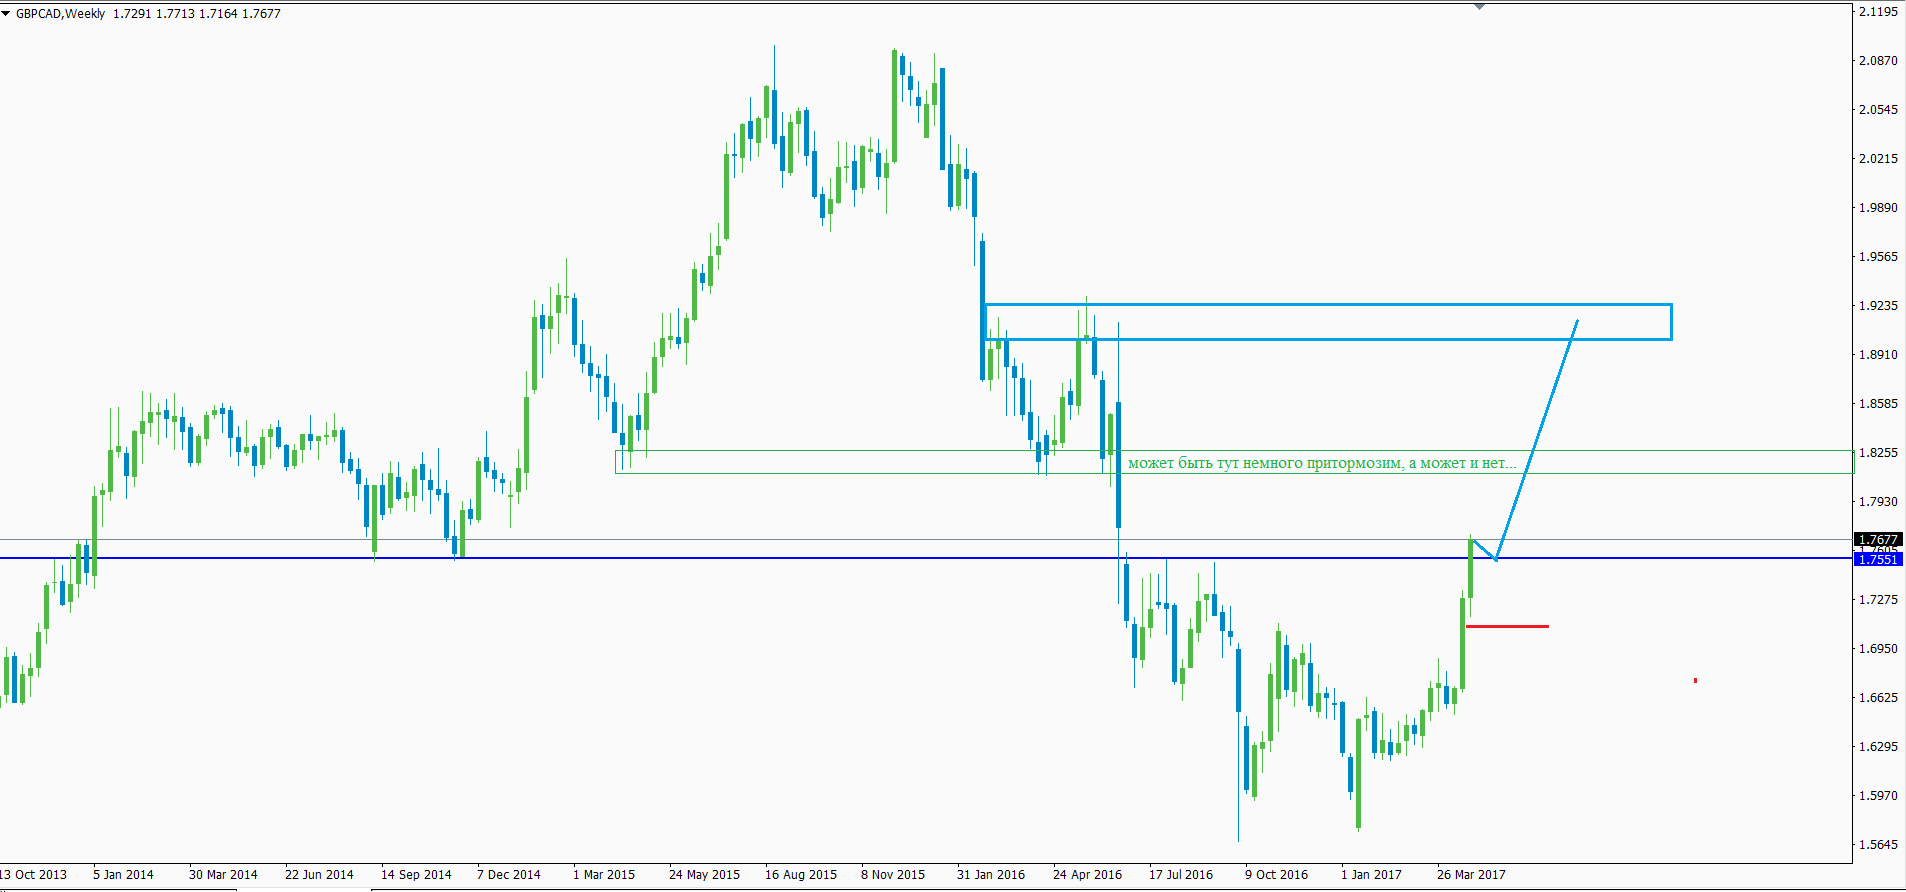Click the 31 Jan 2016 date label
The height and width of the screenshot is (892, 1906).
coord(991,875)
